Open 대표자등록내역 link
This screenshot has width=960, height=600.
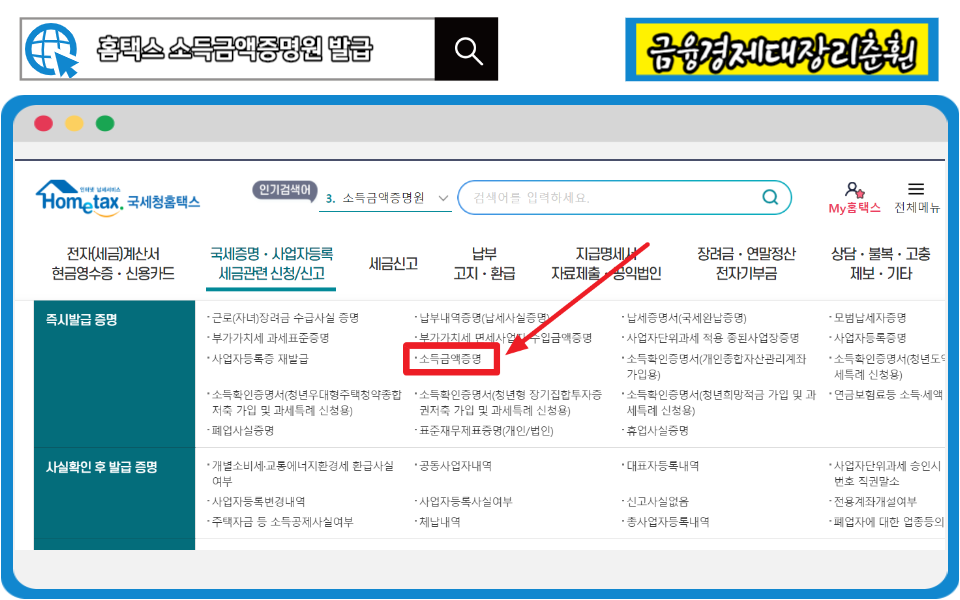tap(662, 466)
